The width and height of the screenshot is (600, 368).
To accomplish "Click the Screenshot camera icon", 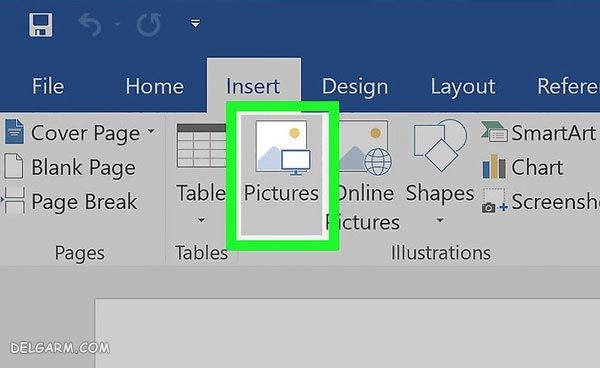I will (494, 201).
